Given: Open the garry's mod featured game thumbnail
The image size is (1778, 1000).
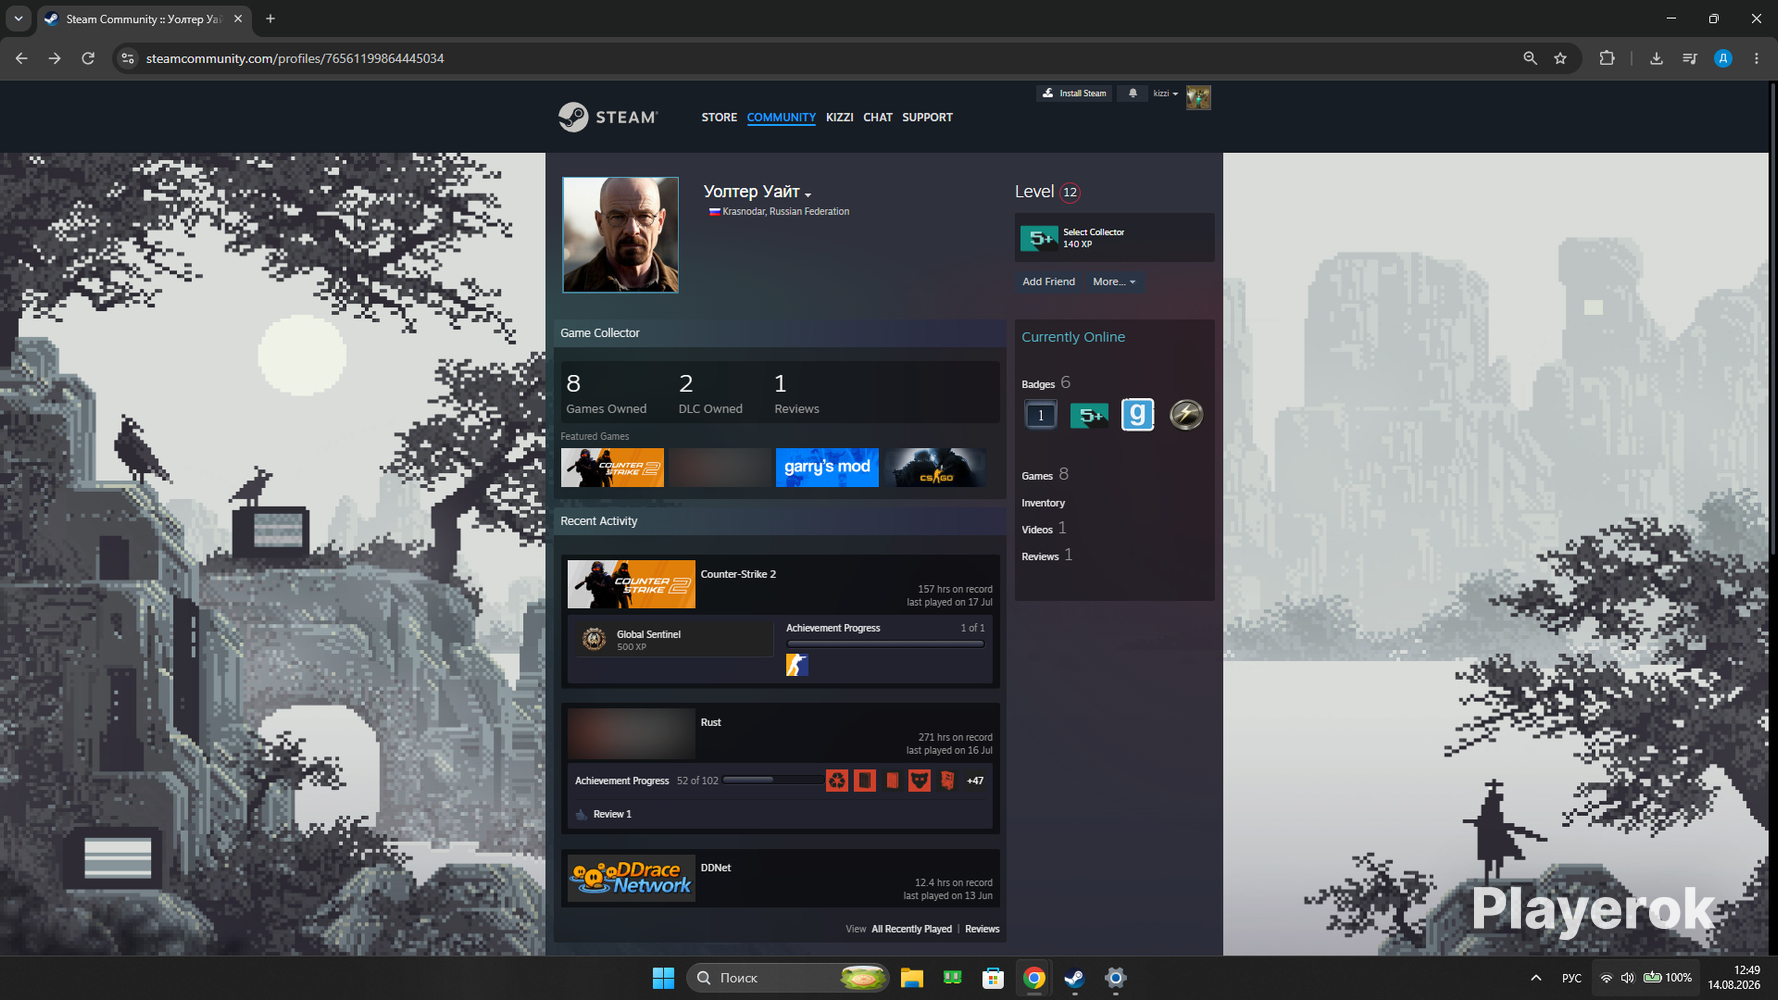Looking at the screenshot, I should (x=827, y=467).
